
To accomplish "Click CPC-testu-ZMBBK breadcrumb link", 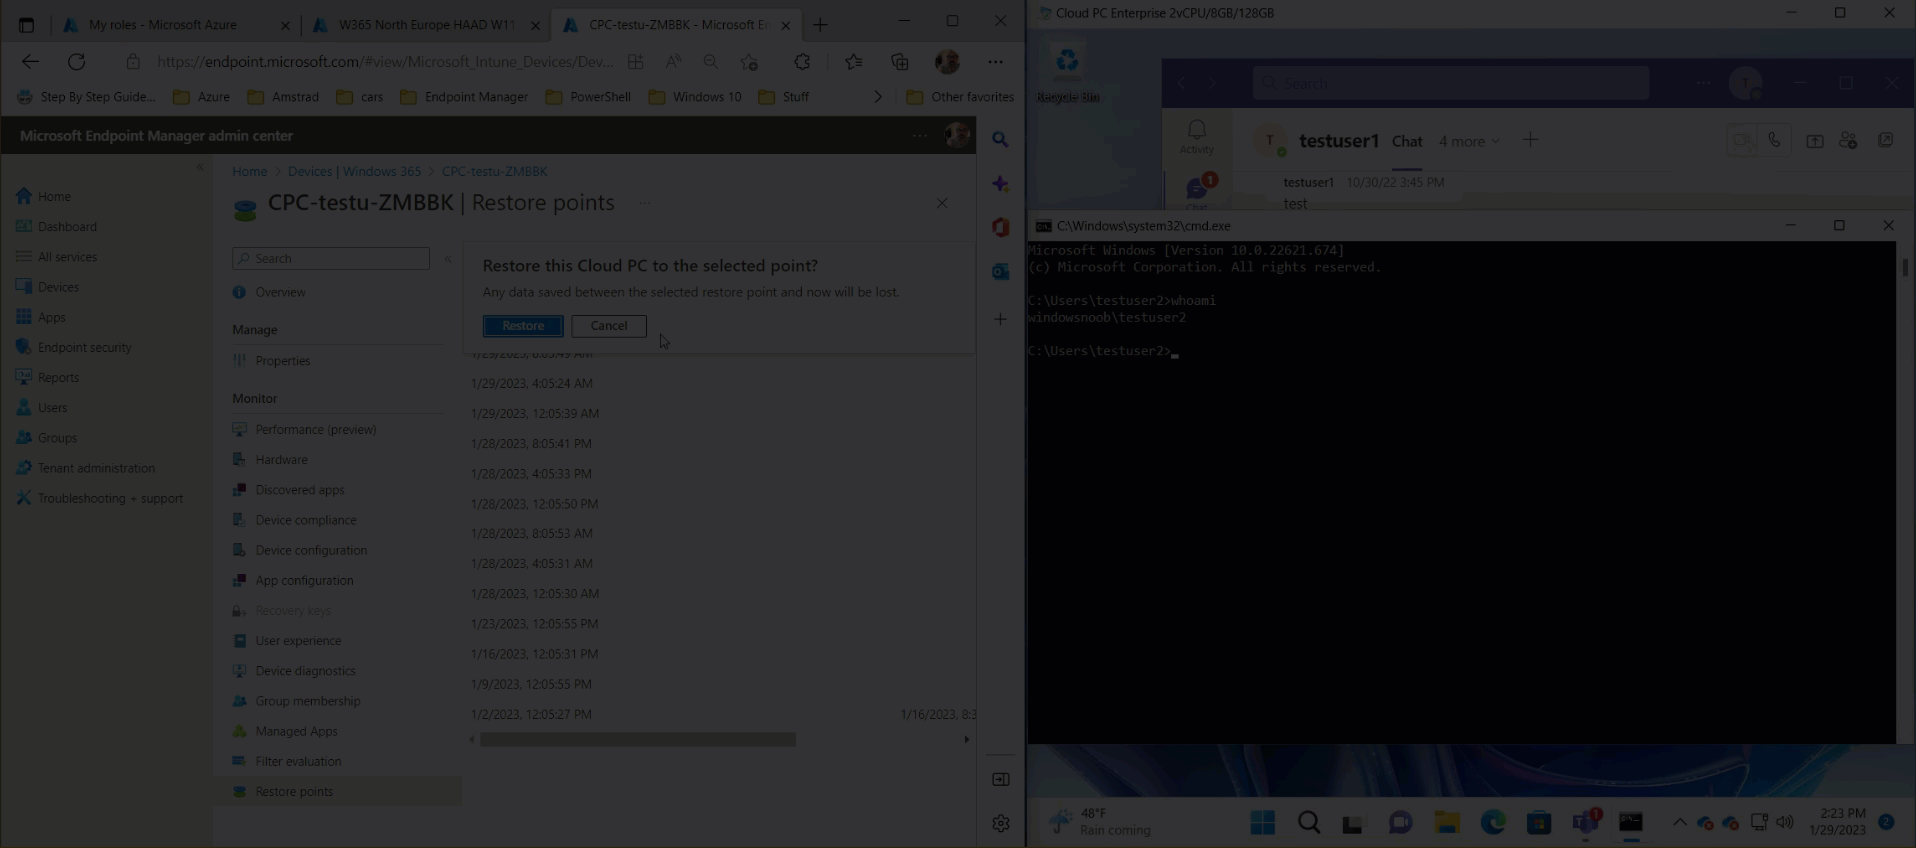I will (x=494, y=171).
